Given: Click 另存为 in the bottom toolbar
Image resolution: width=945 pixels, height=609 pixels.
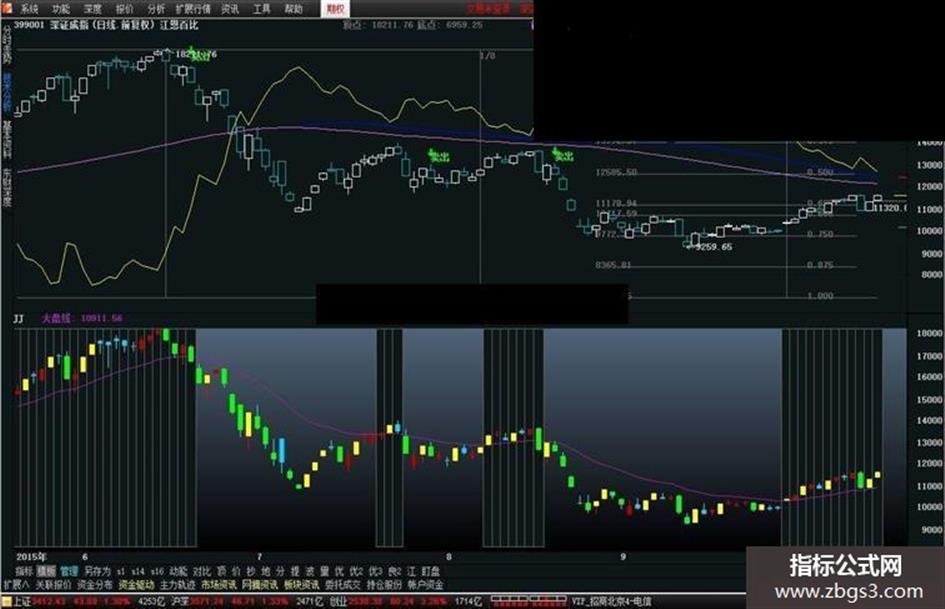Looking at the screenshot, I should click(x=97, y=570).
